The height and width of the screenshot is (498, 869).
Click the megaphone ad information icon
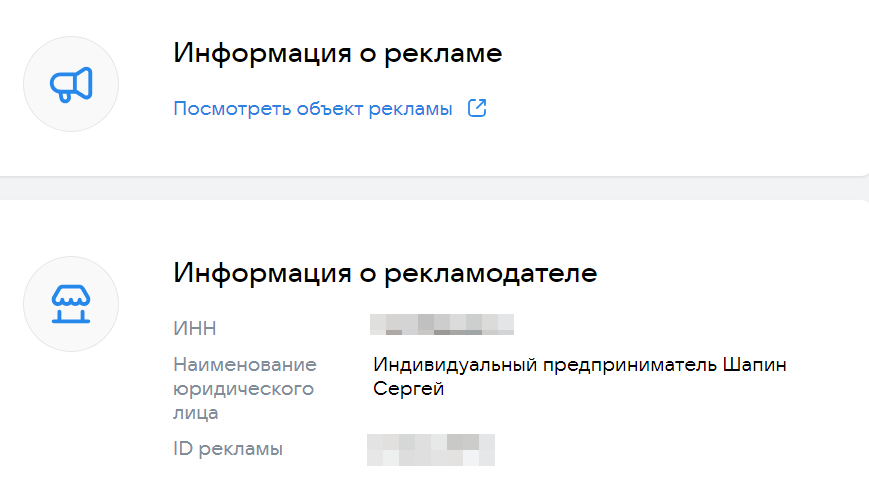click(x=71, y=84)
